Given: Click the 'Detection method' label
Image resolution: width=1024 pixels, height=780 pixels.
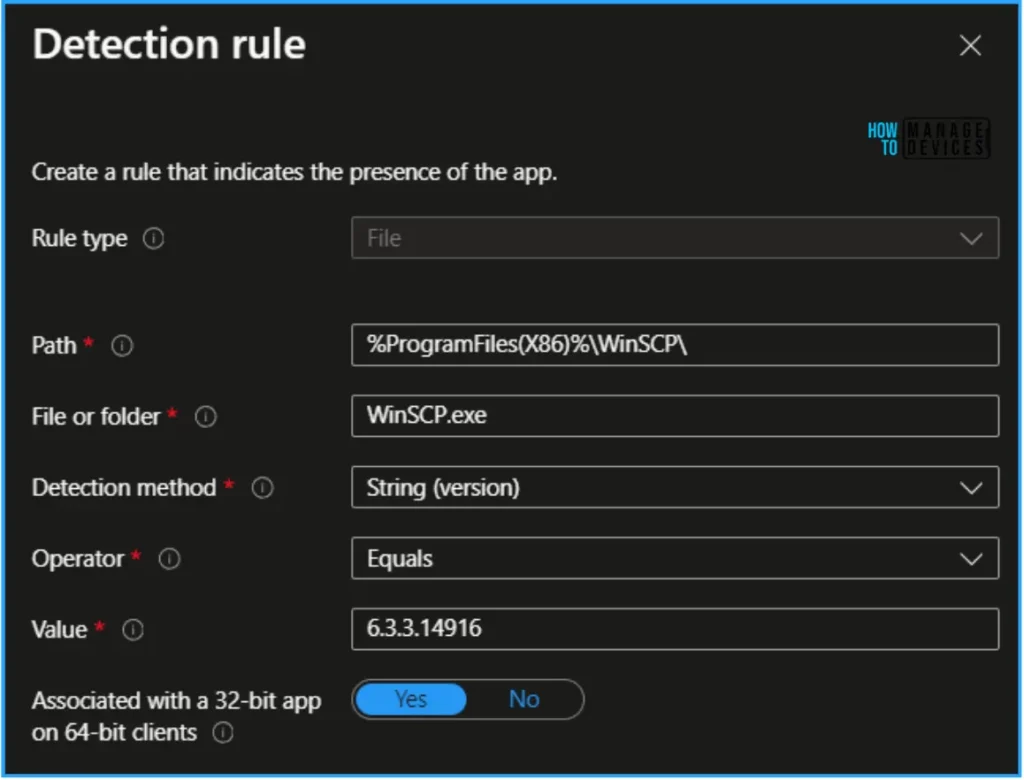Looking at the screenshot, I should tap(124, 488).
